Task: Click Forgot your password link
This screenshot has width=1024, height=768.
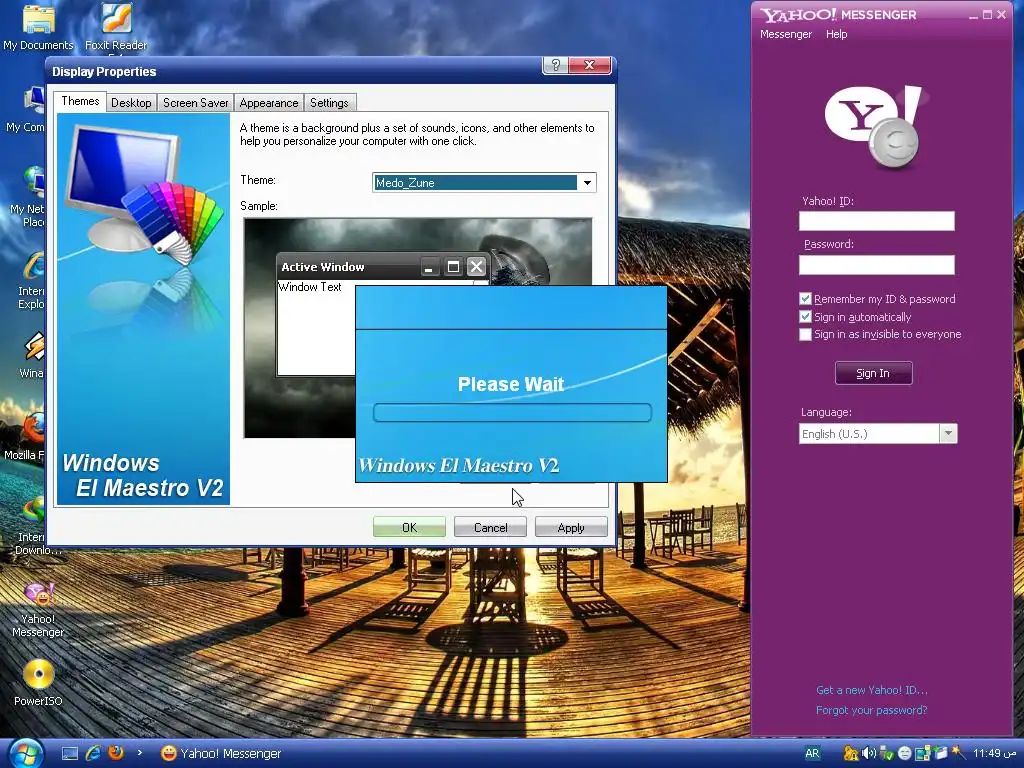Action: (871, 710)
